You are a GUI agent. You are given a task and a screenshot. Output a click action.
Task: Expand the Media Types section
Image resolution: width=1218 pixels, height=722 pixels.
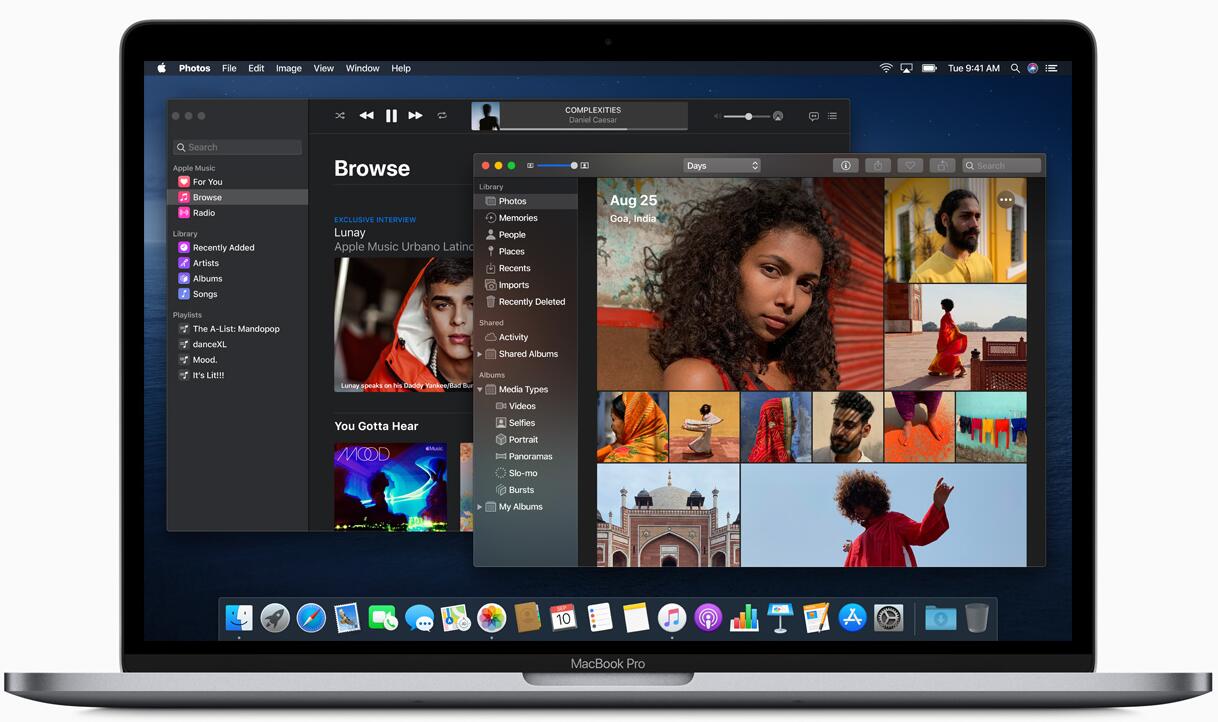482,389
